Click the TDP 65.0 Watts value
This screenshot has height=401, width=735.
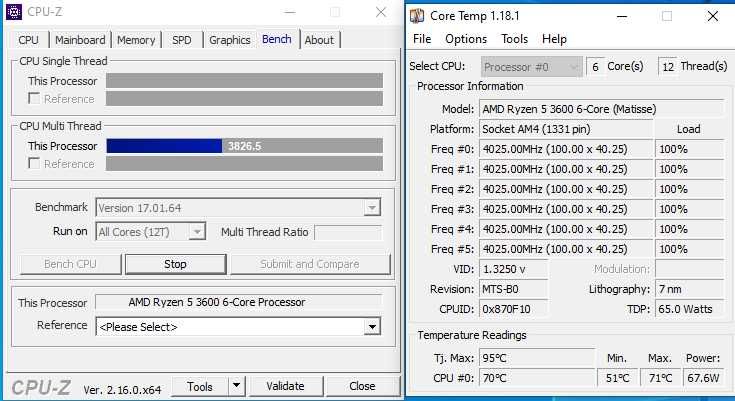[690, 309]
